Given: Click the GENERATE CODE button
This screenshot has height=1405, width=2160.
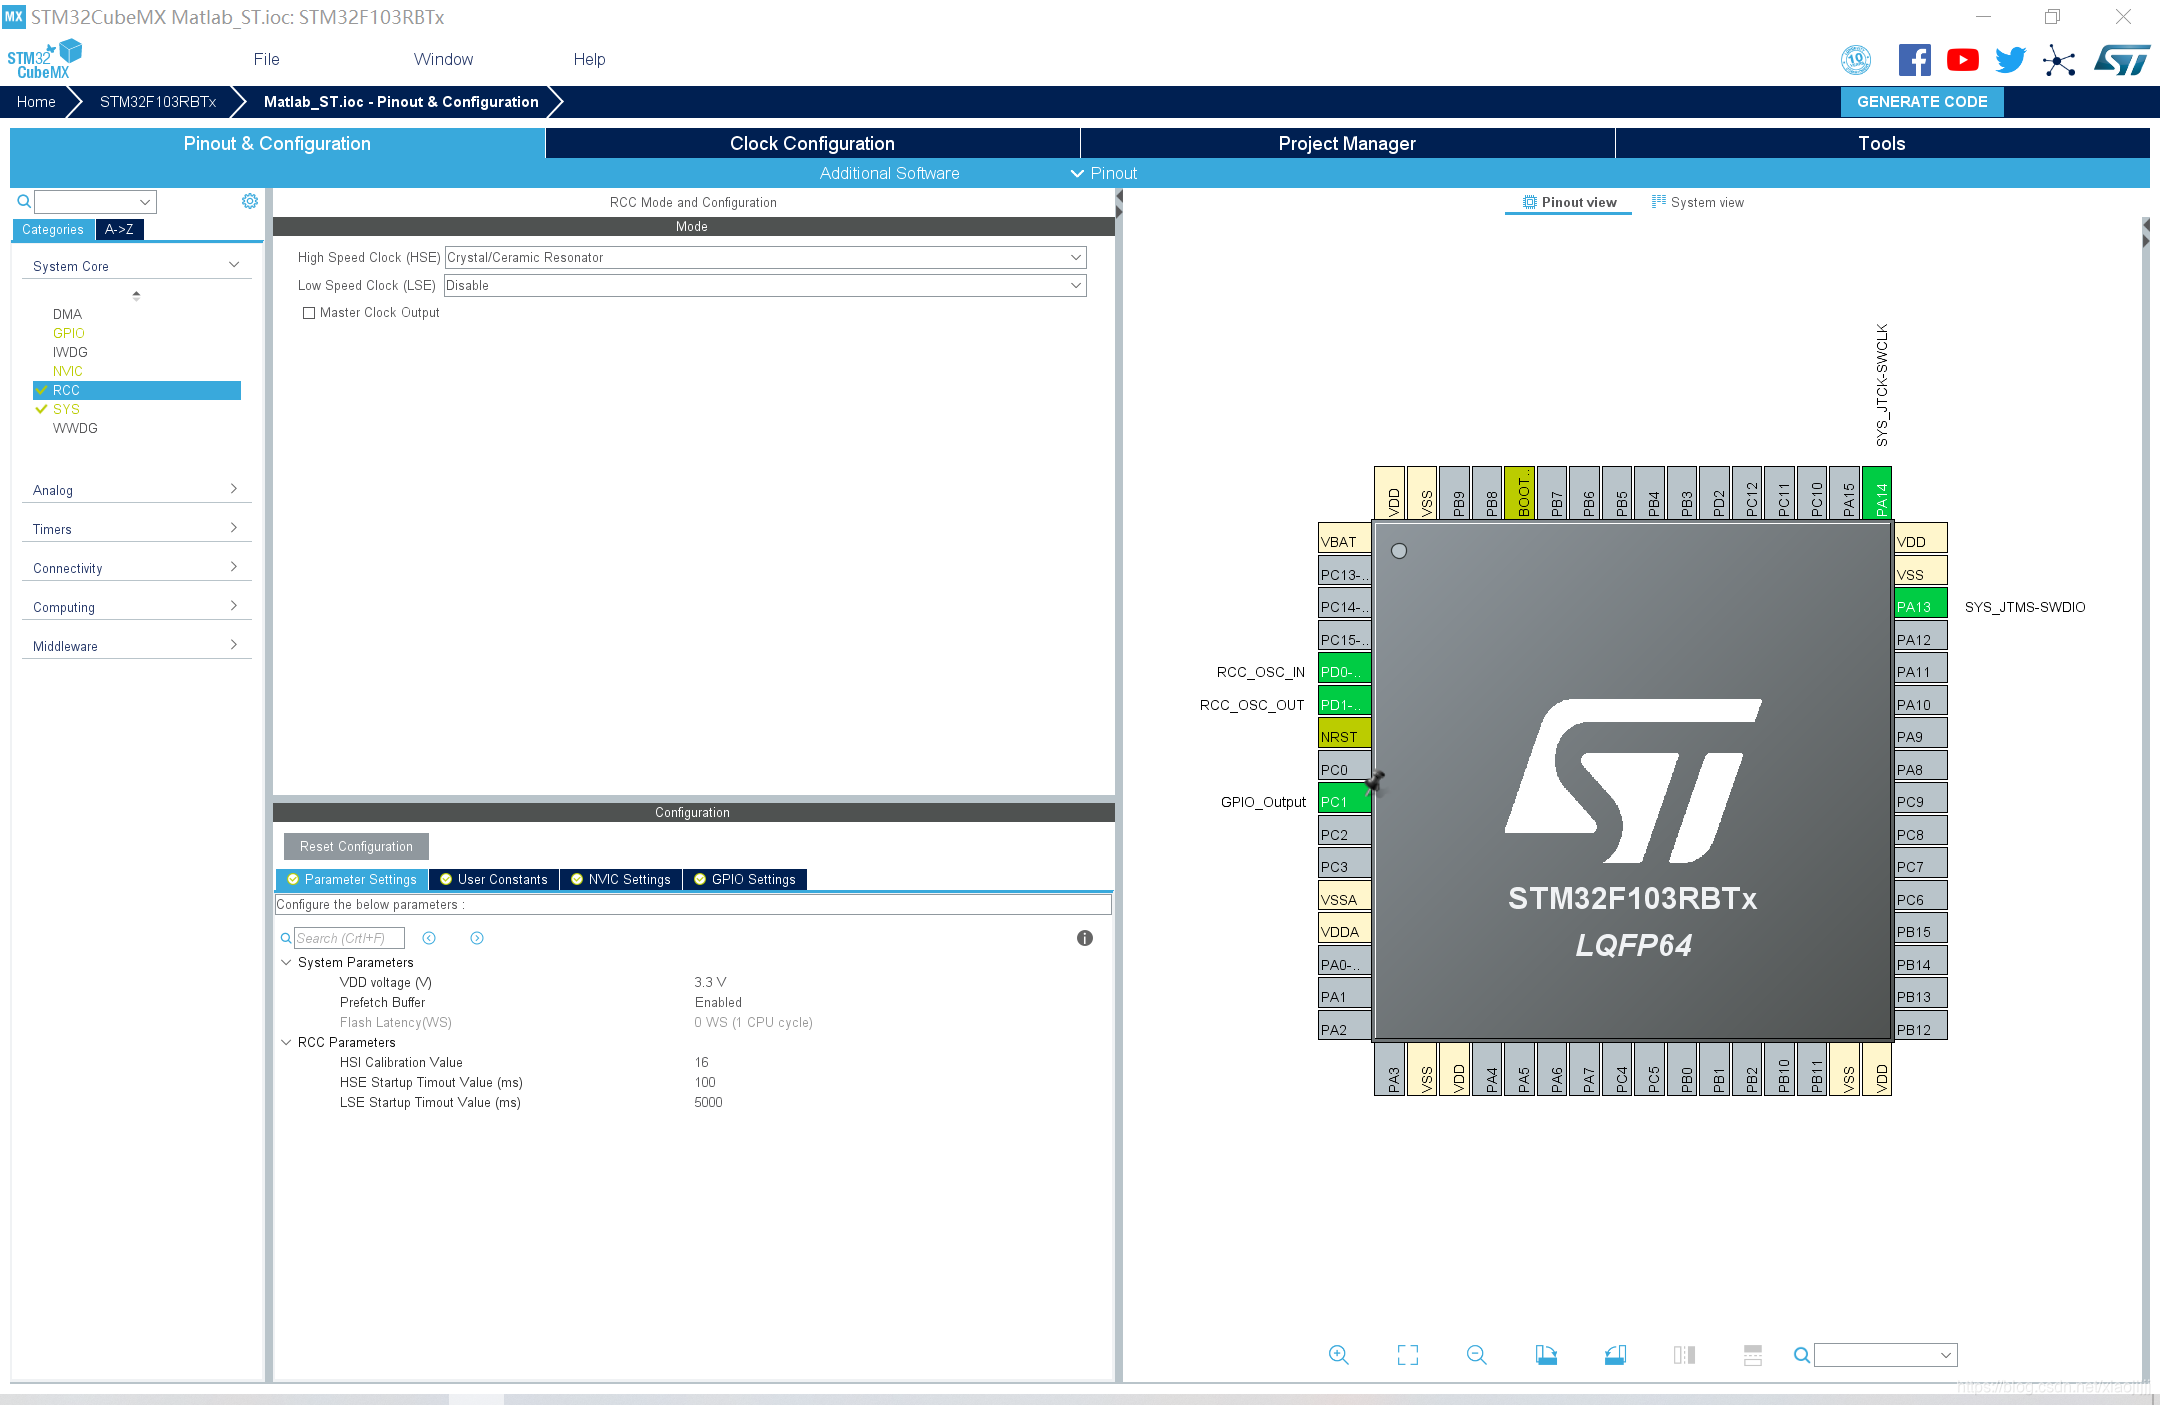Looking at the screenshot, I should pyautogui.click(x=1922, y=101).
